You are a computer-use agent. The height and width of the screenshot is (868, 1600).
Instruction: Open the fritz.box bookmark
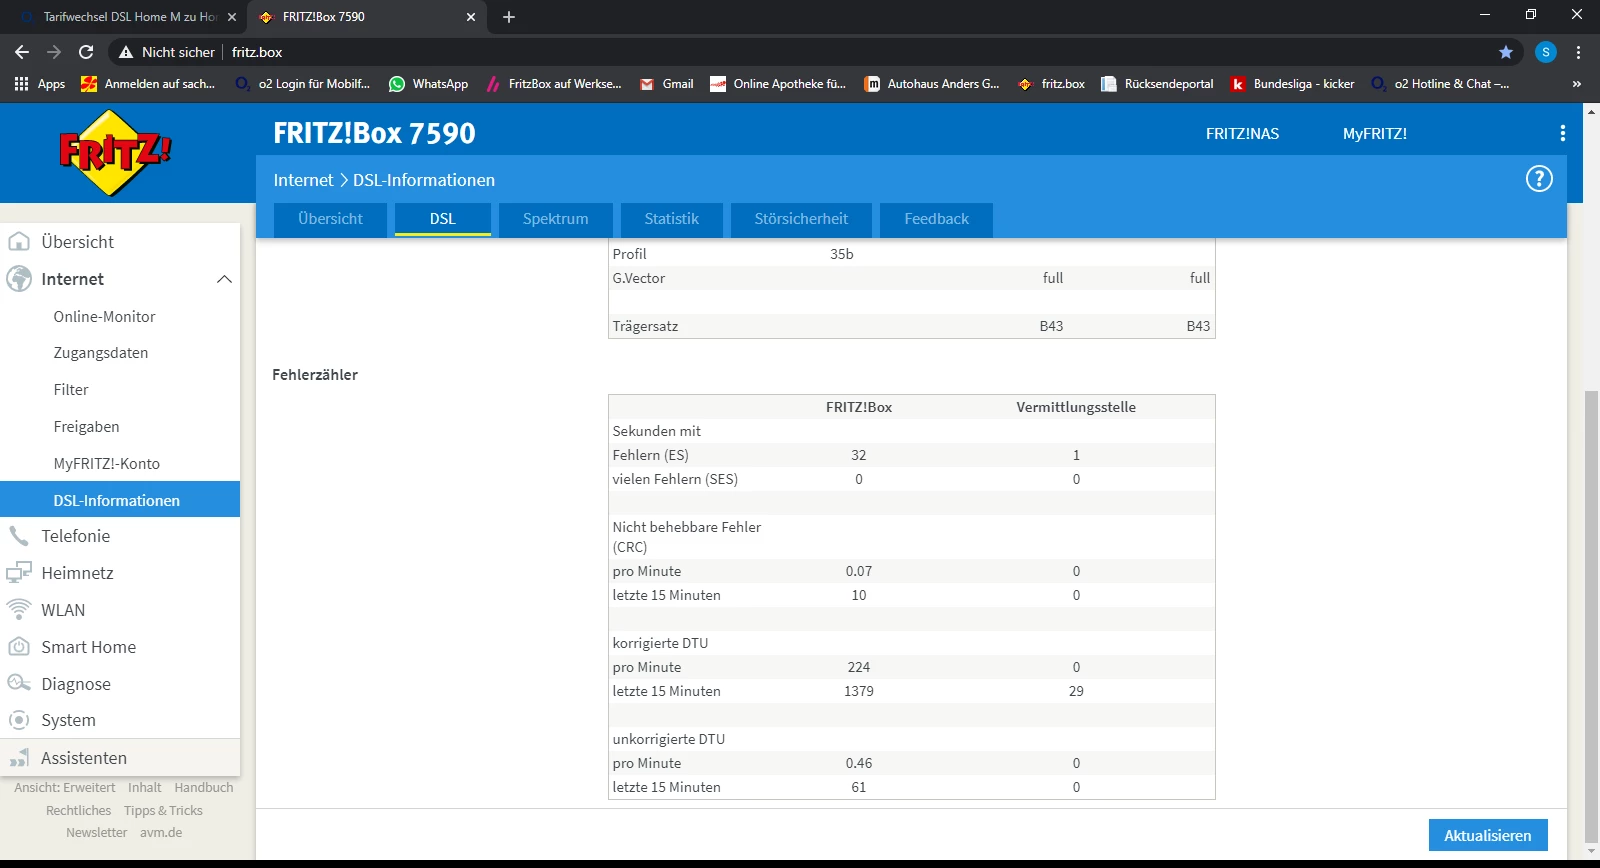click(x=1051, y=84)
